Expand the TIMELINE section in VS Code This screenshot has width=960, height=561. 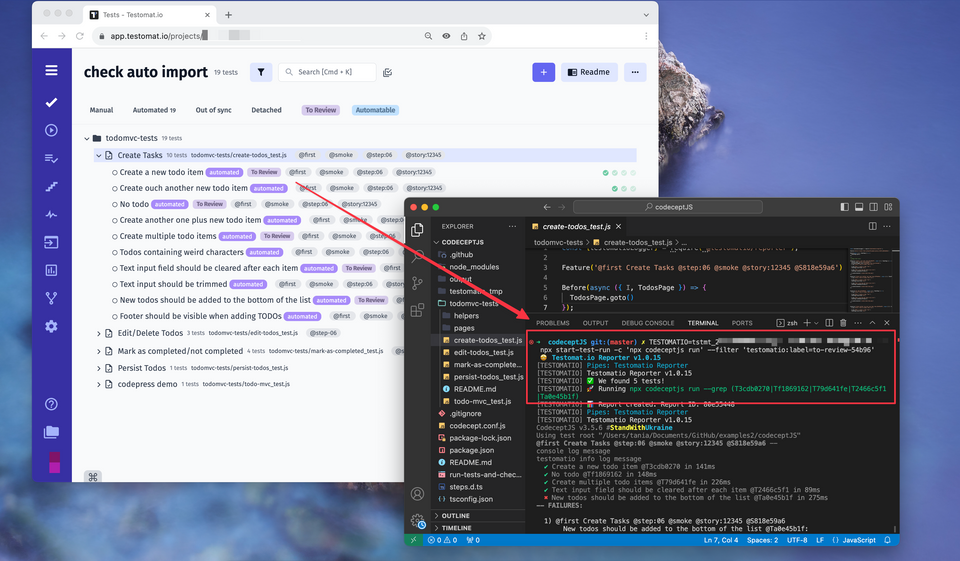tap(456, 528)
